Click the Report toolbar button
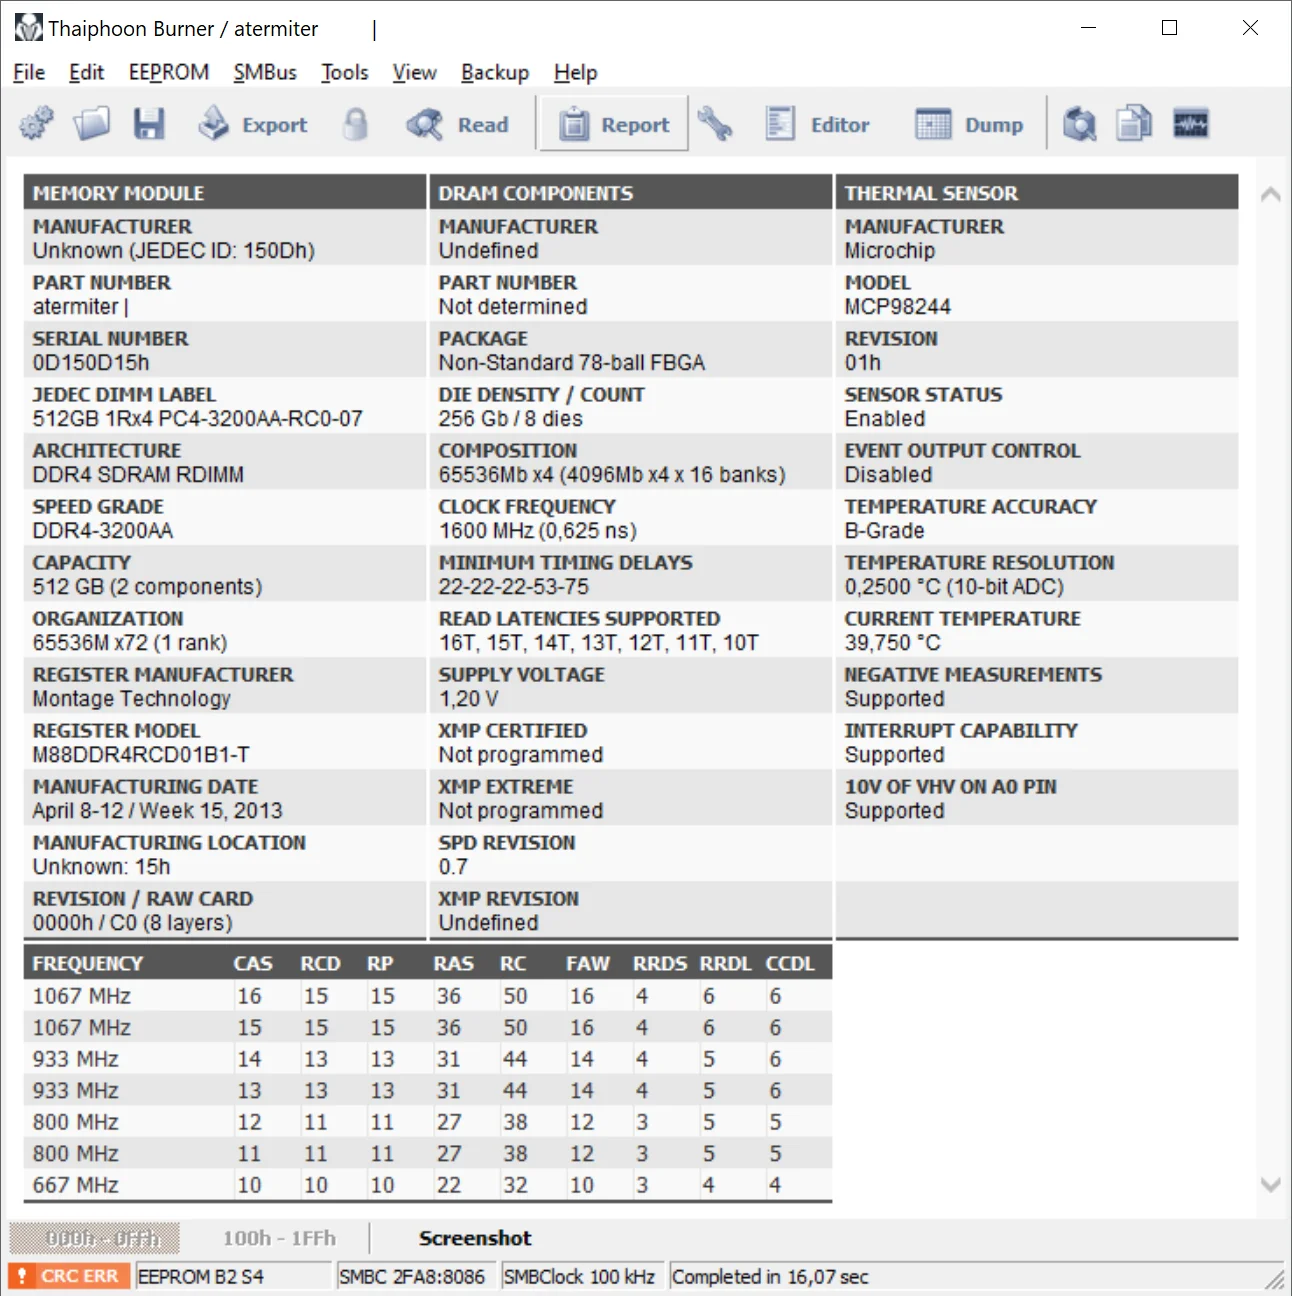 614,124
